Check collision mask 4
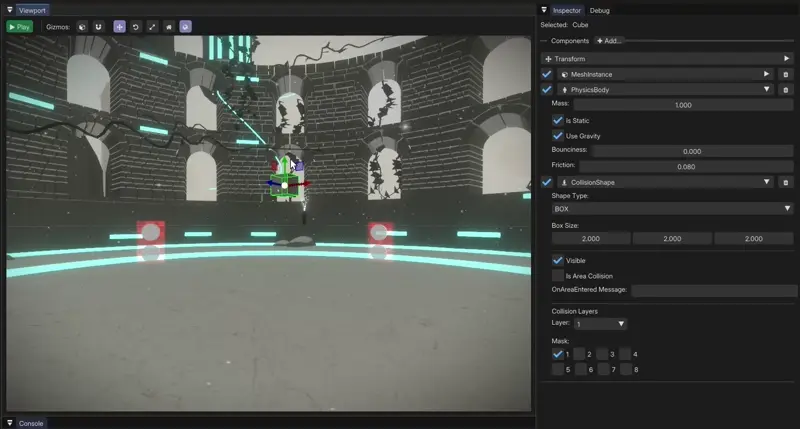800x429 pixels. tap(626, 354)
